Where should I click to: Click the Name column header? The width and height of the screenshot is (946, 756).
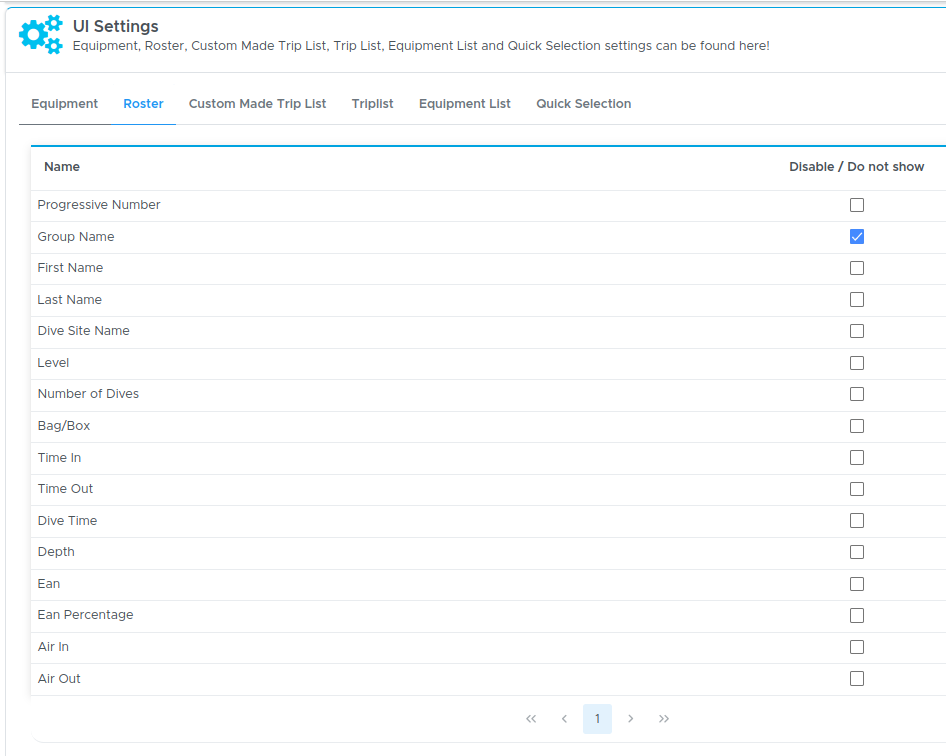(62, 167)
